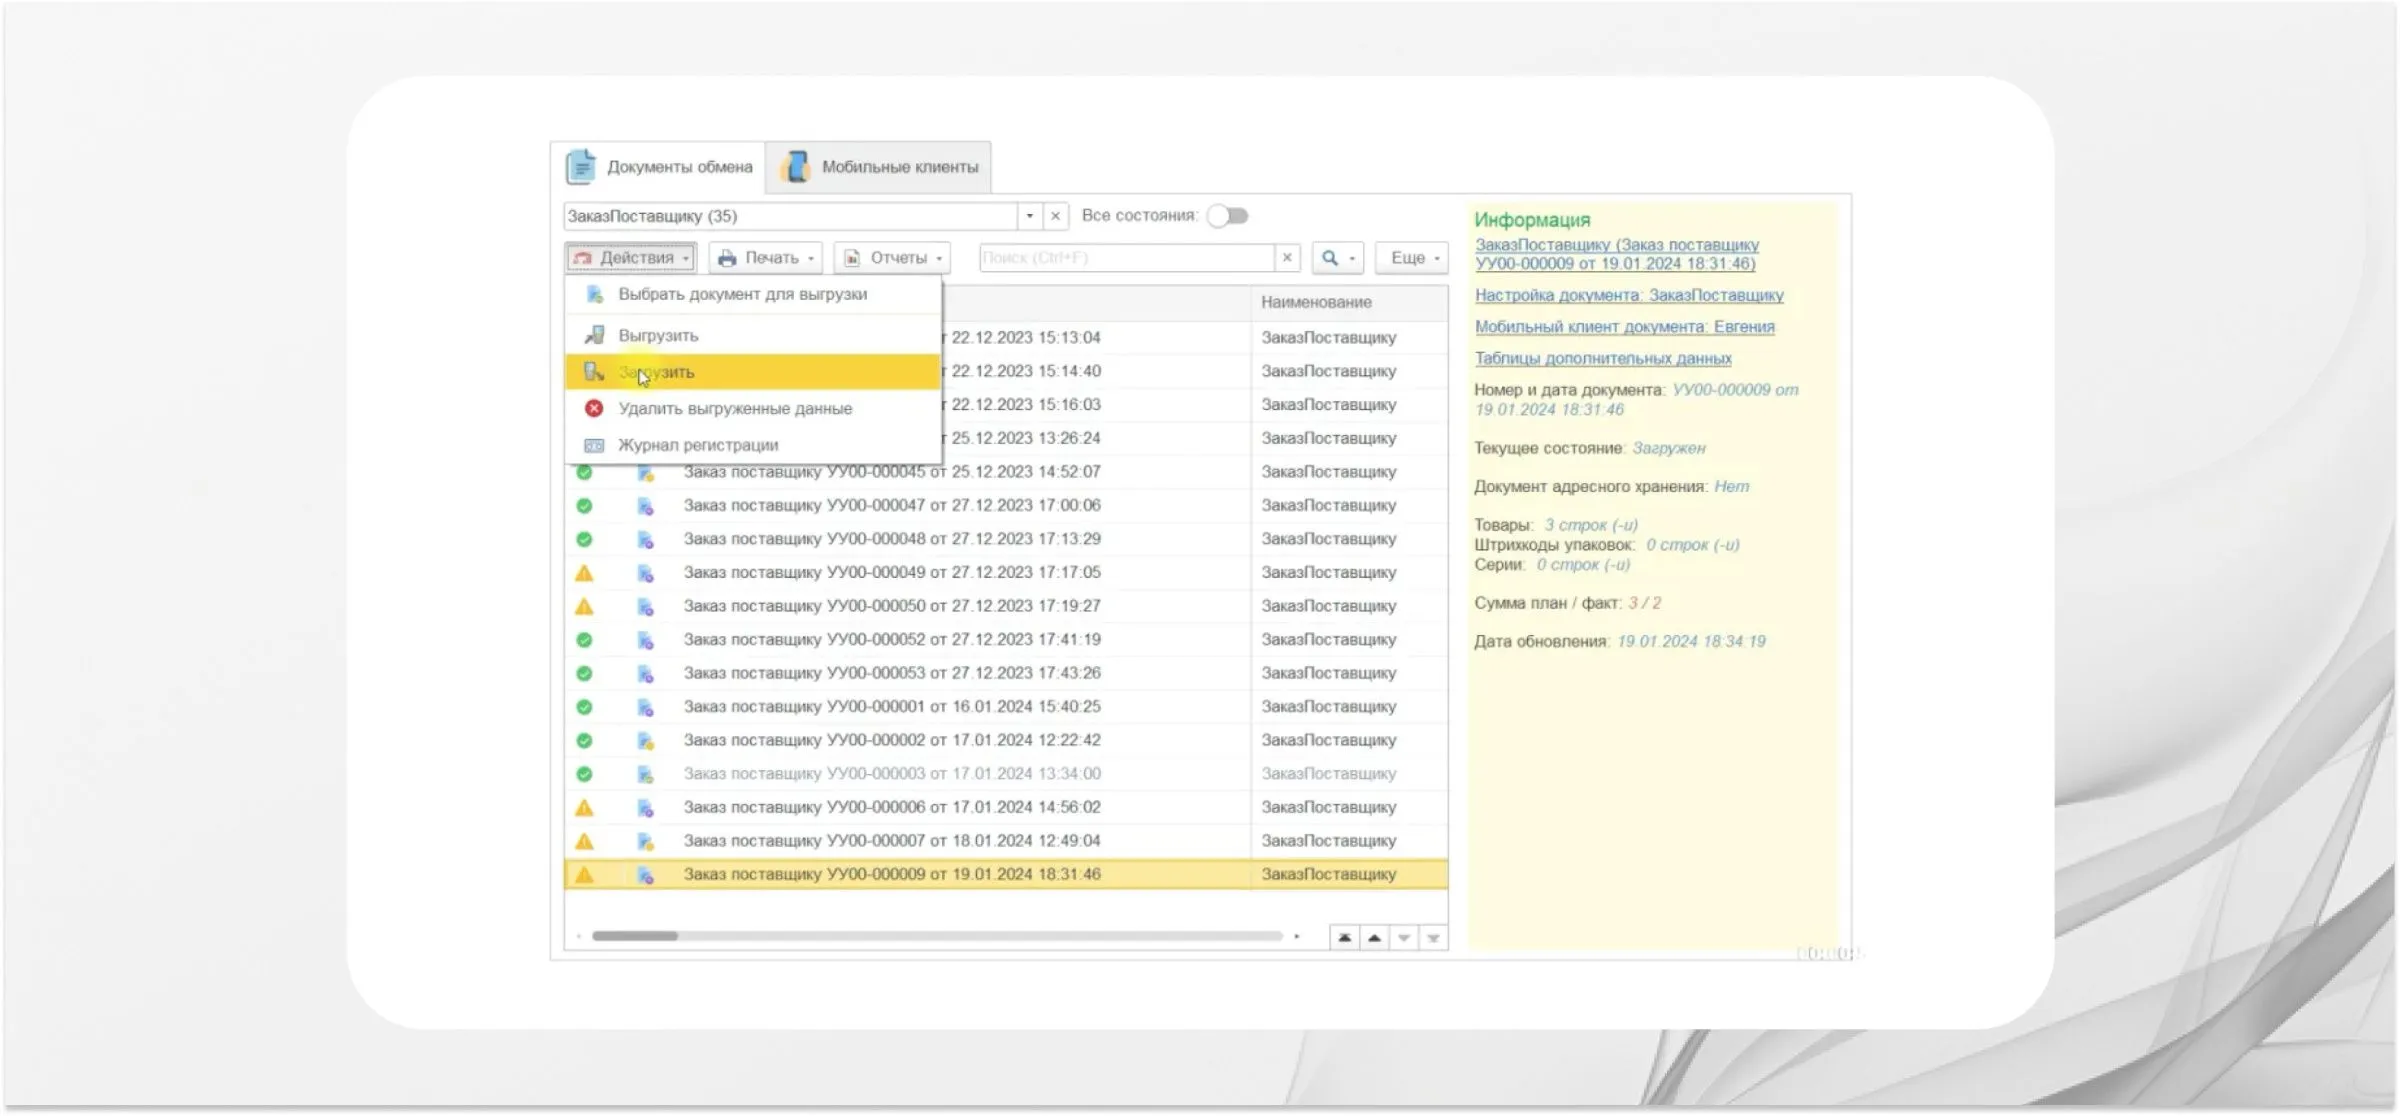
Task: Click warning icon of order УУ00-000050
Action: [x=584, y=606]
